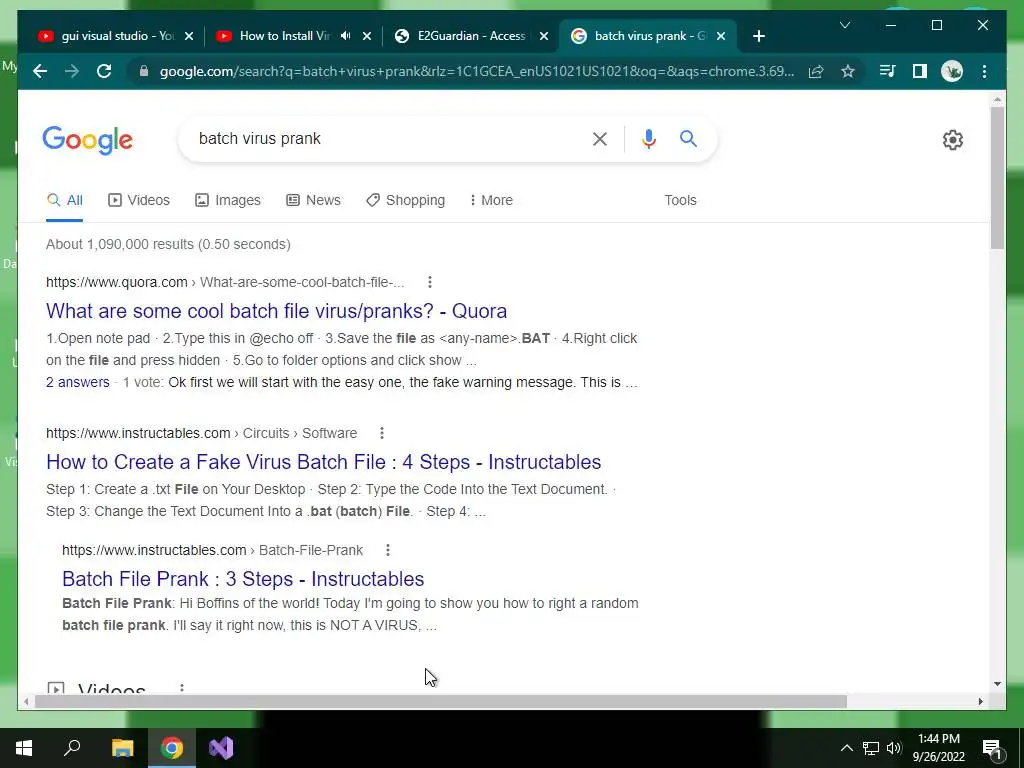Open Batch File Prank : 3 Steps link
Viewport: 1024px width, 768px height.
(243, 579)
